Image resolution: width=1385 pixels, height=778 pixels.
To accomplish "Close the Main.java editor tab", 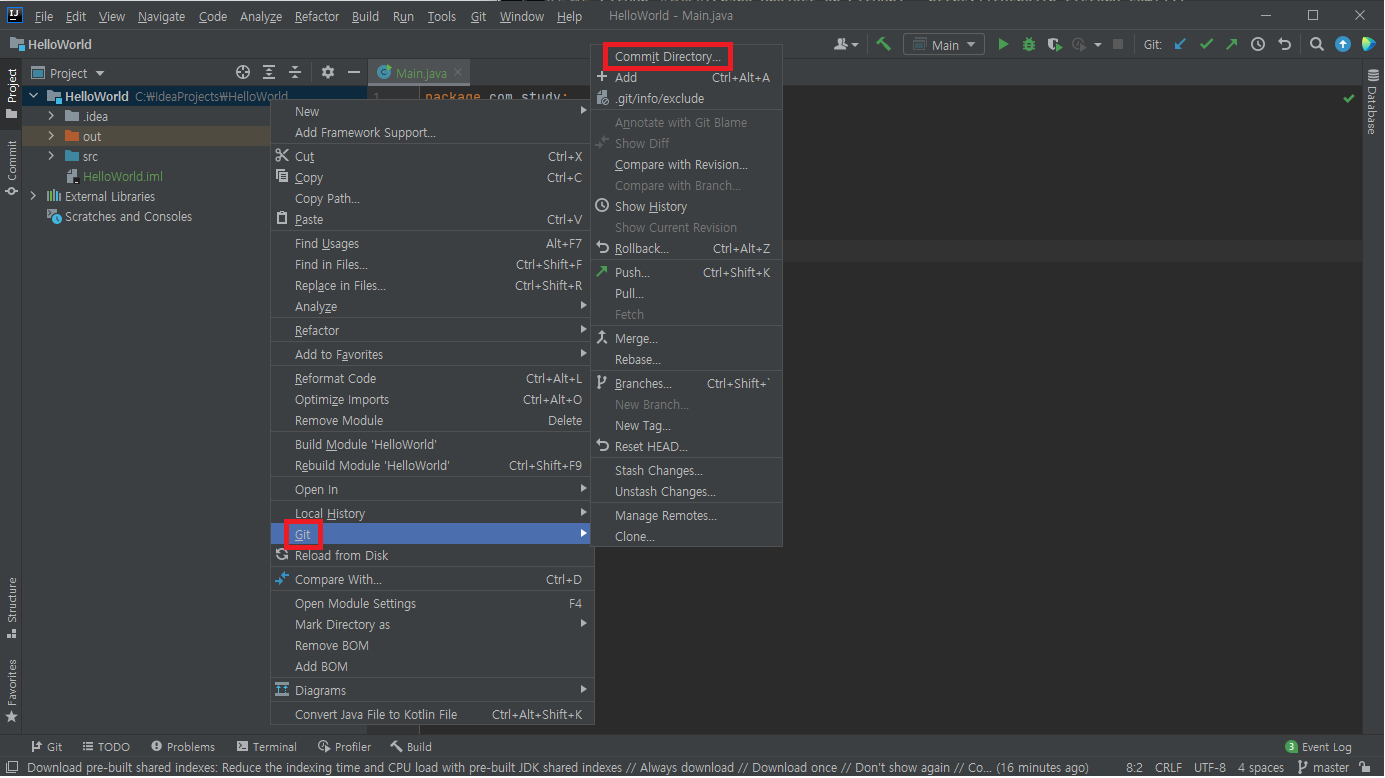I will 458,73.
